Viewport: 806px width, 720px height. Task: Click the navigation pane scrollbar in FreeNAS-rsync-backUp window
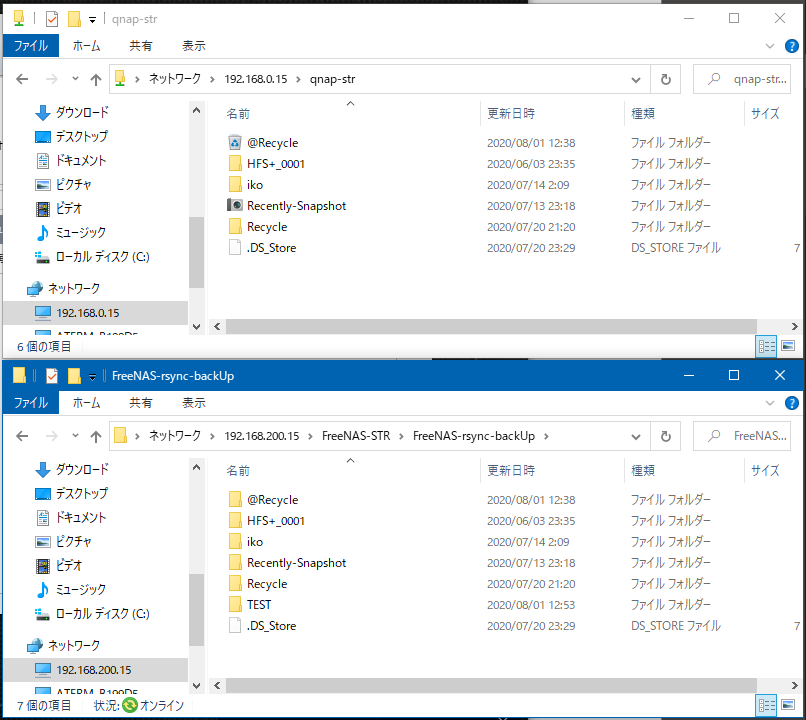coord(196,609)
